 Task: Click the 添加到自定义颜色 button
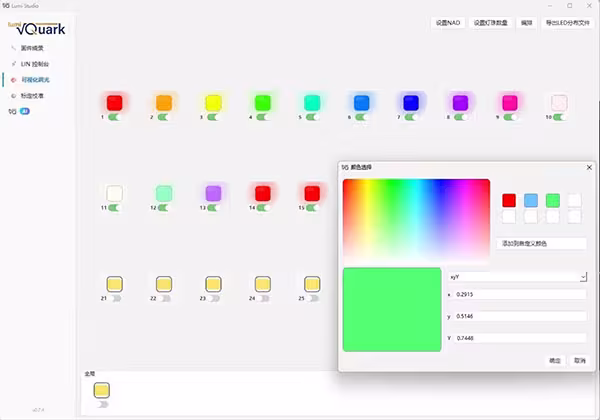pos(541,244)
